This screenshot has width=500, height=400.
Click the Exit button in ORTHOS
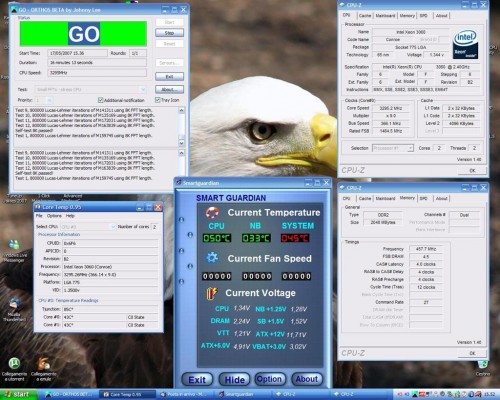[169, 76]
